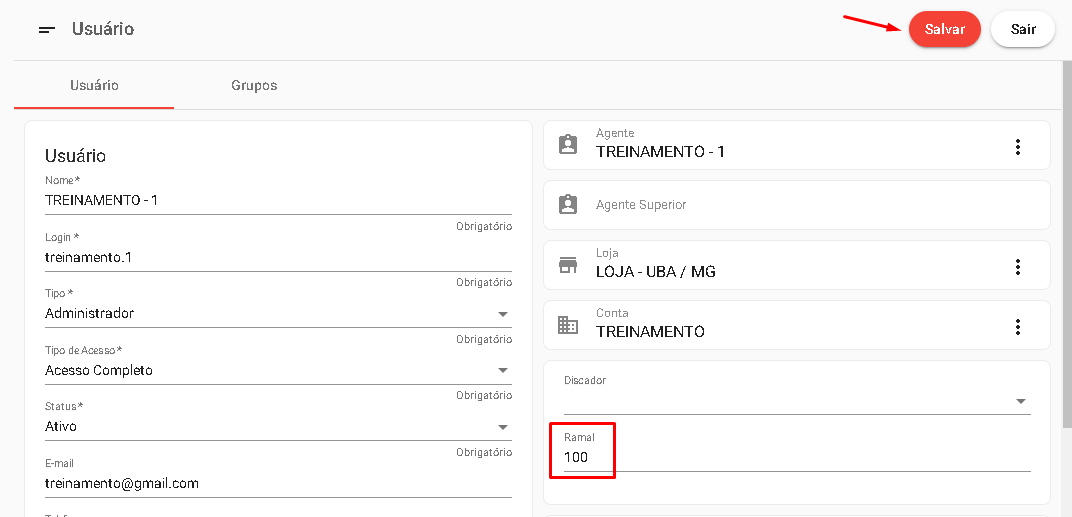Viewport: 1072px width, 517px height.
Task: Click the E-mail field
Action: click(278, 483)
